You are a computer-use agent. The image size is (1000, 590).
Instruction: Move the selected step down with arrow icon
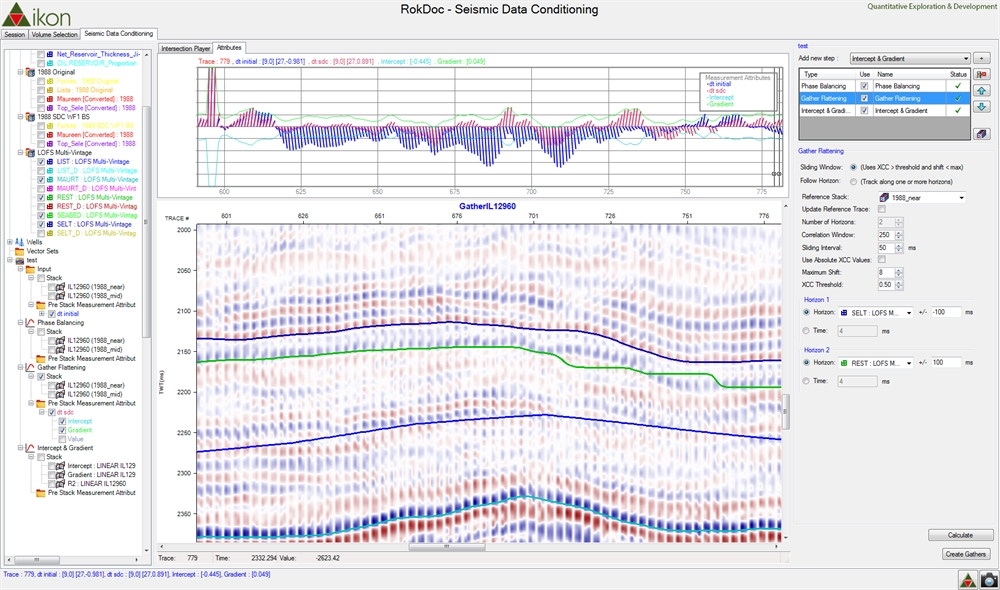pos(982,106)
